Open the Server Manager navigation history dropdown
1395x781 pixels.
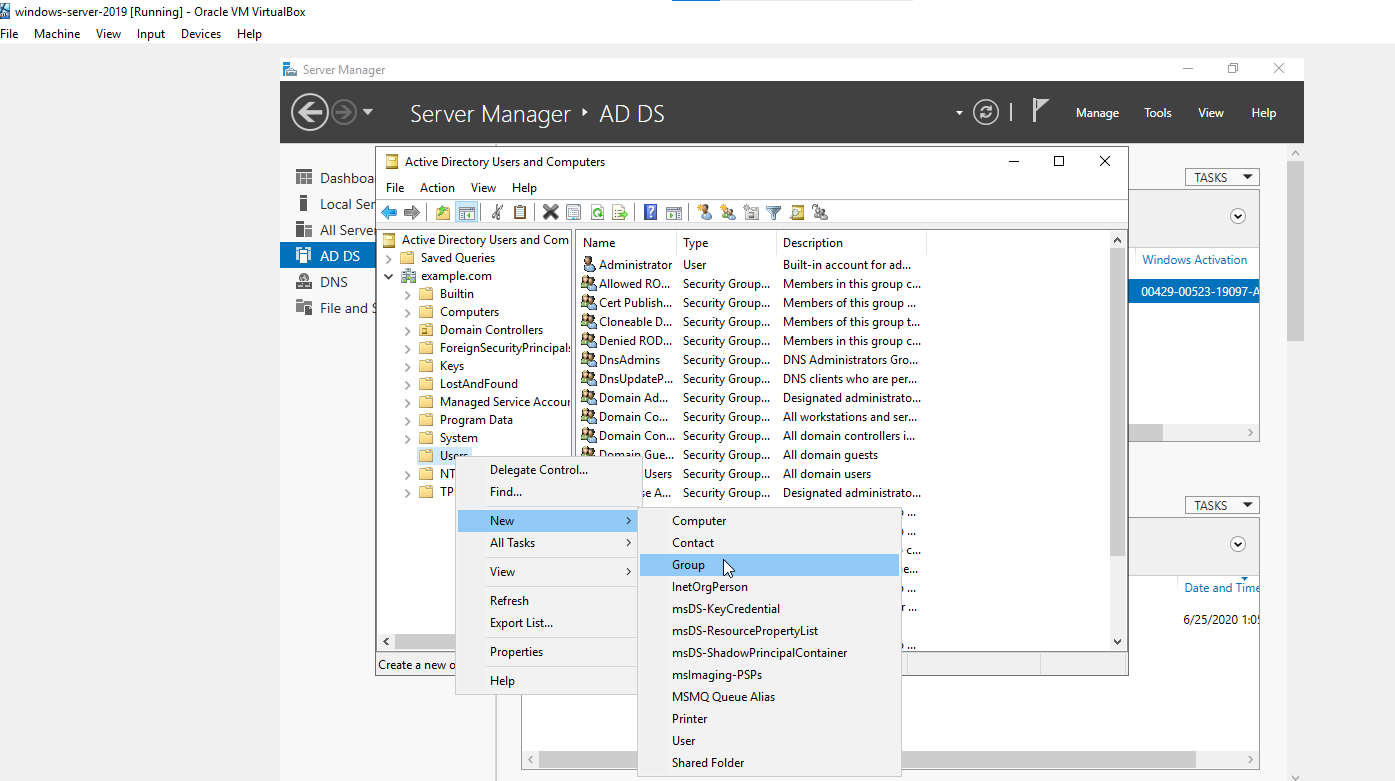368,112
